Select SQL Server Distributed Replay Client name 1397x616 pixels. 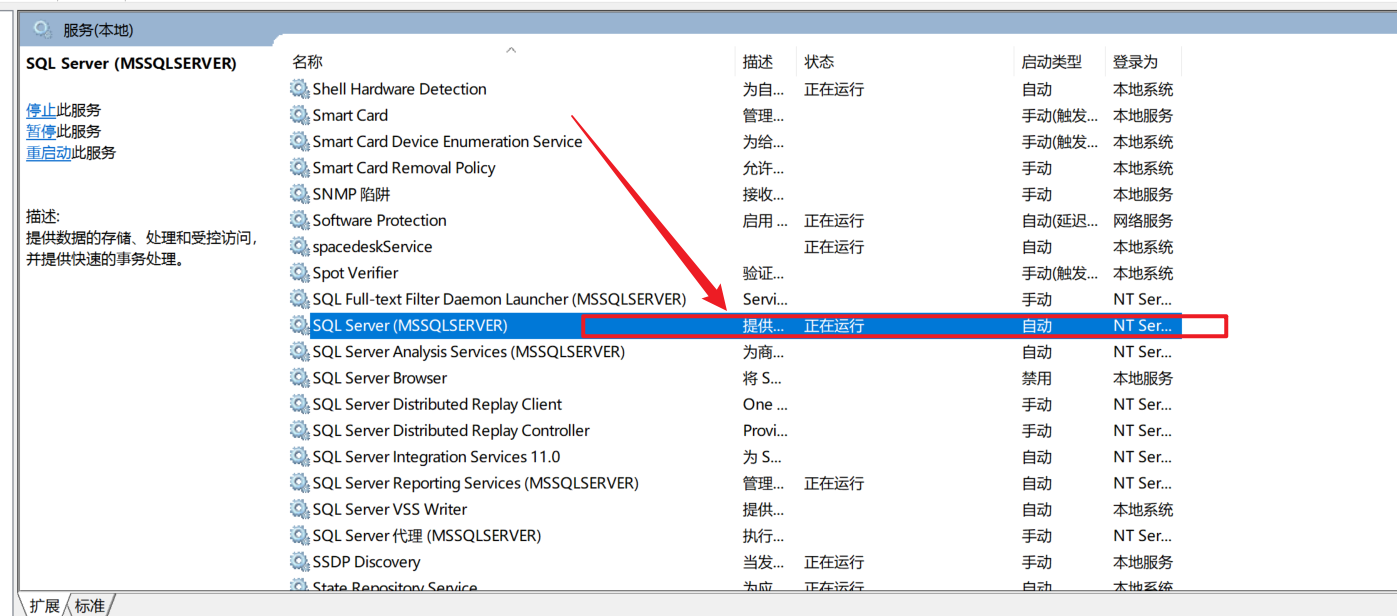coord(437,404)
